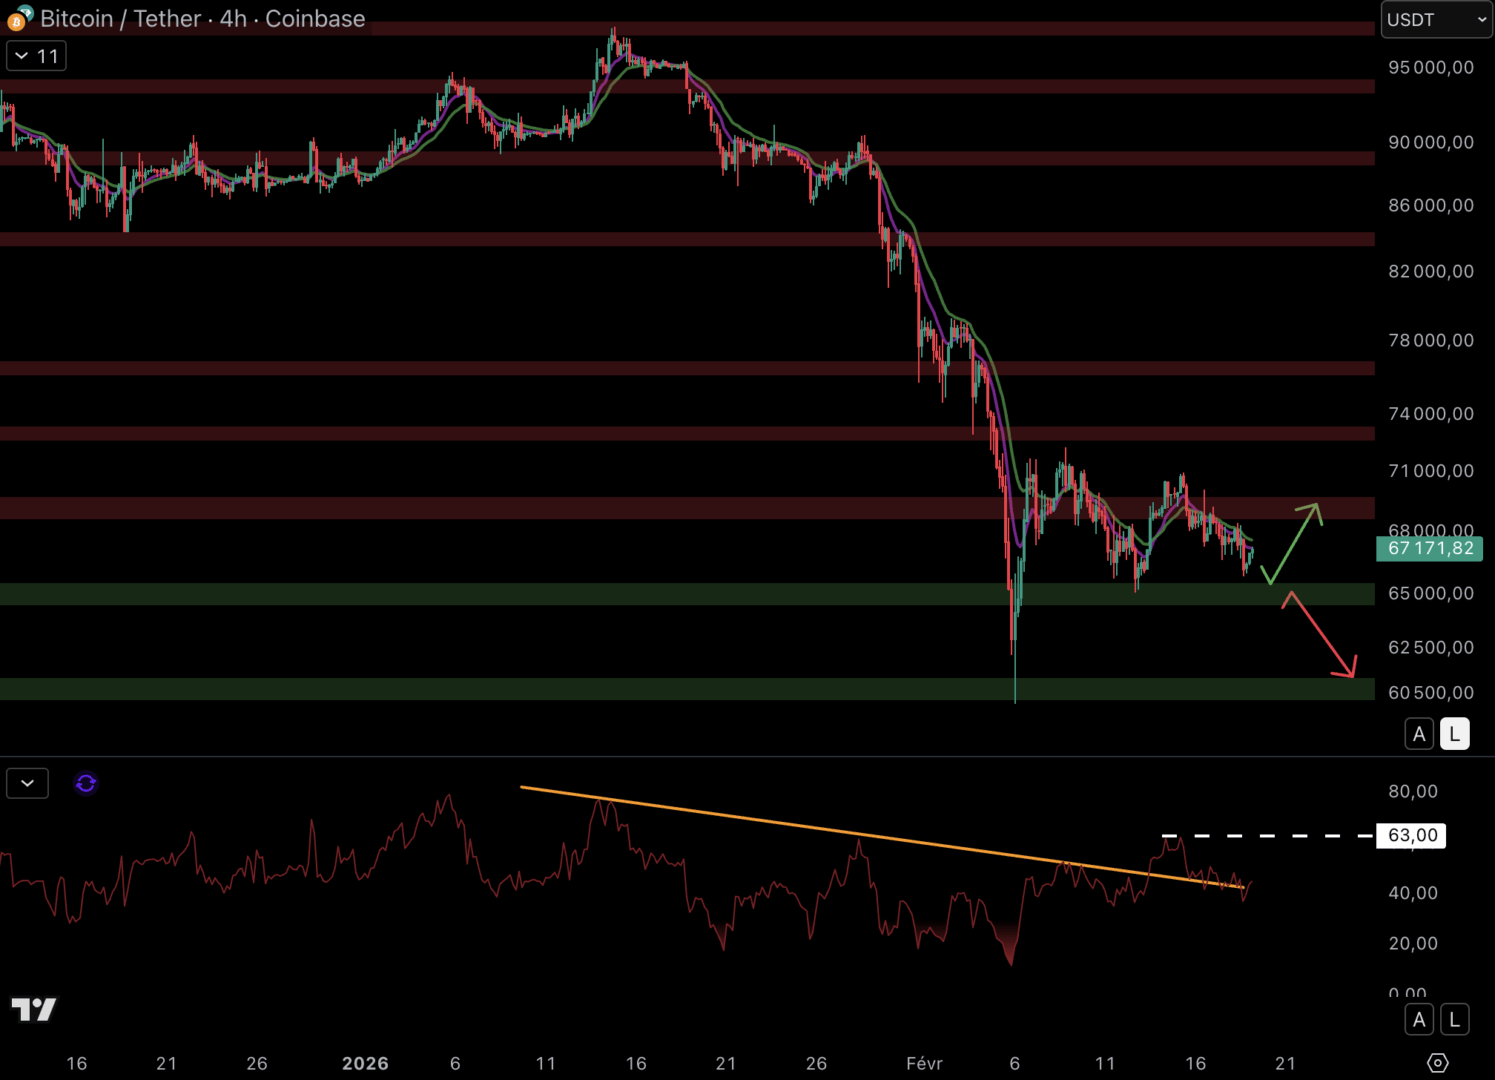The image size is (1495, 1080).
Task: Expand the indicator pane legend chevron
Action: click(x=27, y=783)
